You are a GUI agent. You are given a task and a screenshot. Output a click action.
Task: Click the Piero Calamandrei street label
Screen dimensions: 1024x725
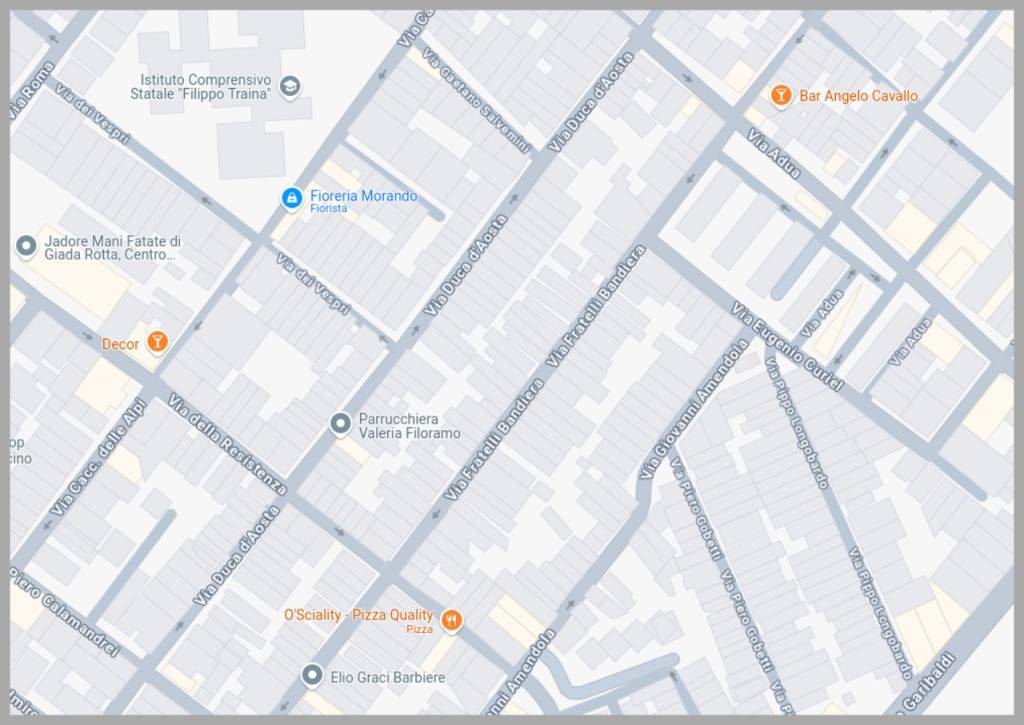[x=65, y=612]
